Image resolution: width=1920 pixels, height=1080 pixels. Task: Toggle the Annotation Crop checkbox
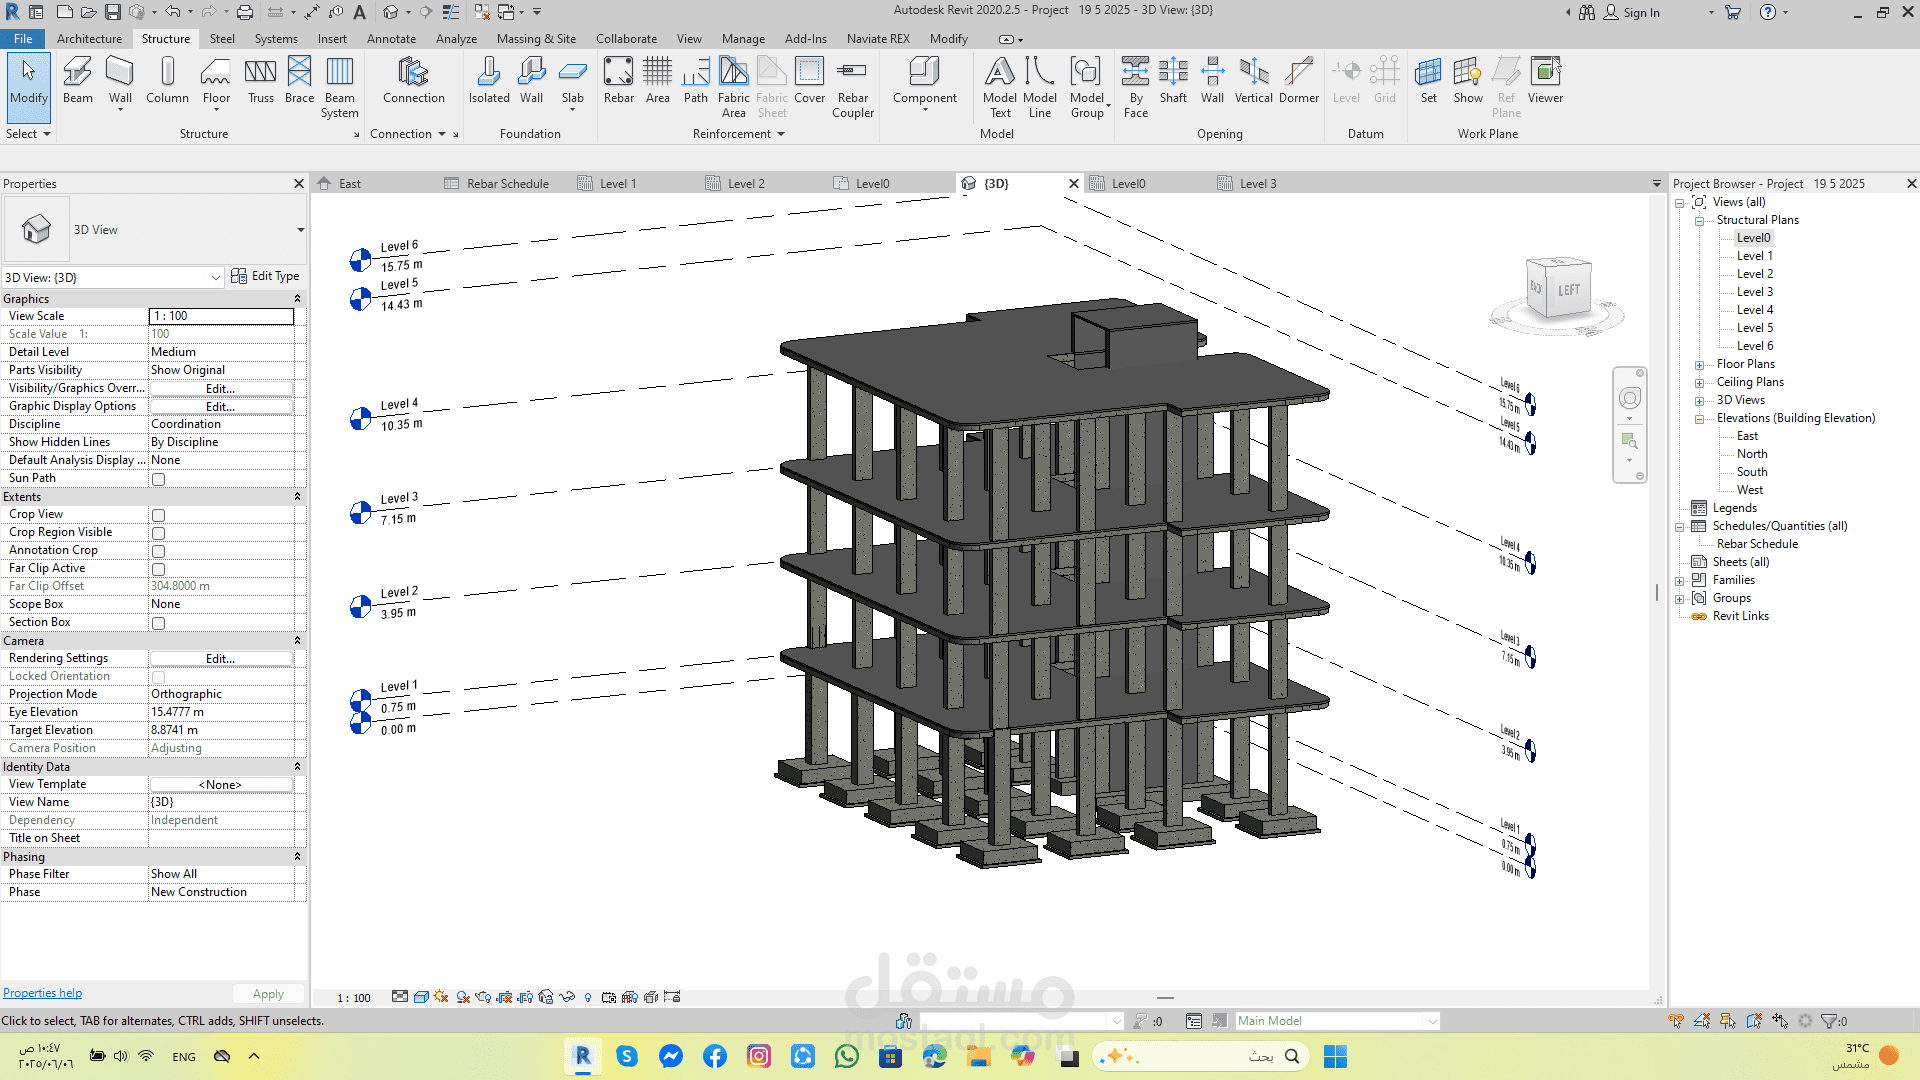[158, 551]
